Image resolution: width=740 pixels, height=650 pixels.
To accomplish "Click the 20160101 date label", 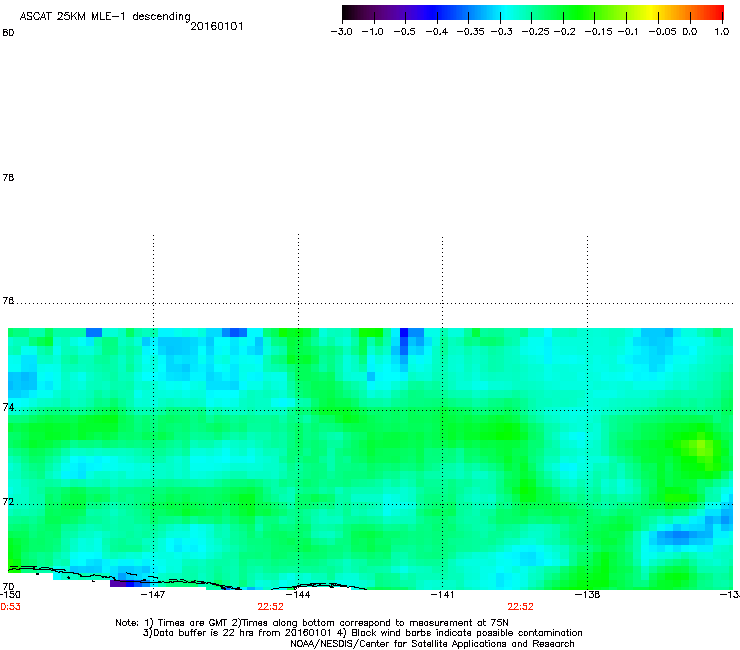I will [x=217, y=26].
